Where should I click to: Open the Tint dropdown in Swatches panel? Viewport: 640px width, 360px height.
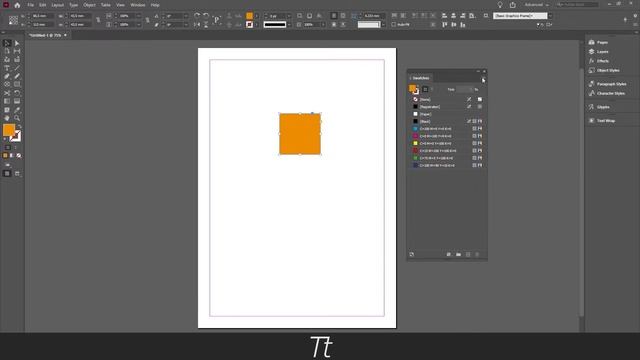[x=471, y=89]
